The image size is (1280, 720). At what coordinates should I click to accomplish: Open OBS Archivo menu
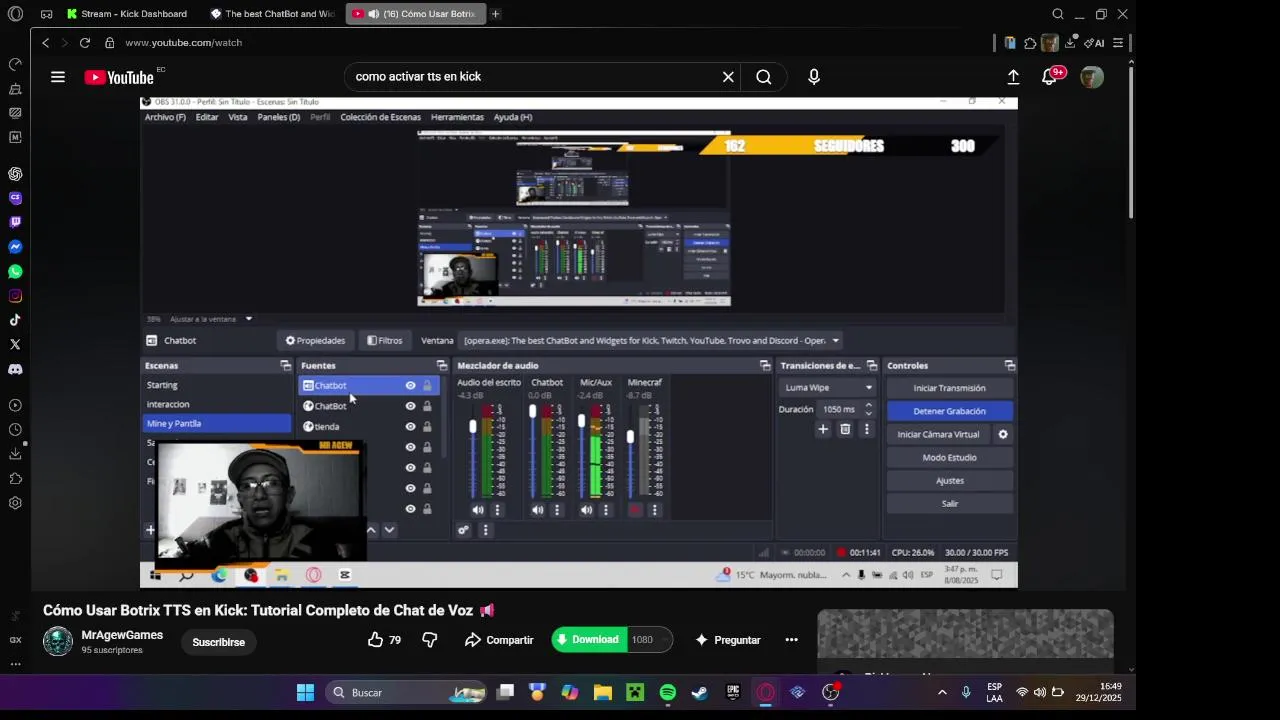pyautogui.click(x=165, y=117)
